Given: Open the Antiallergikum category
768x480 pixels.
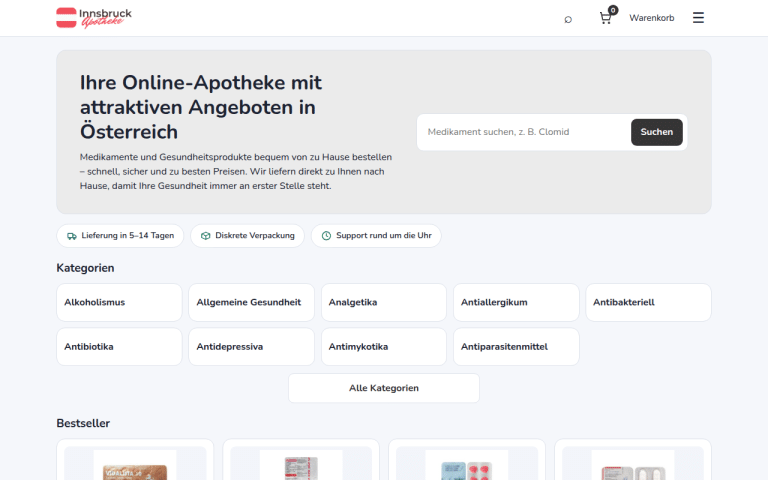Looking at the screenshot, I should [516, 302].
